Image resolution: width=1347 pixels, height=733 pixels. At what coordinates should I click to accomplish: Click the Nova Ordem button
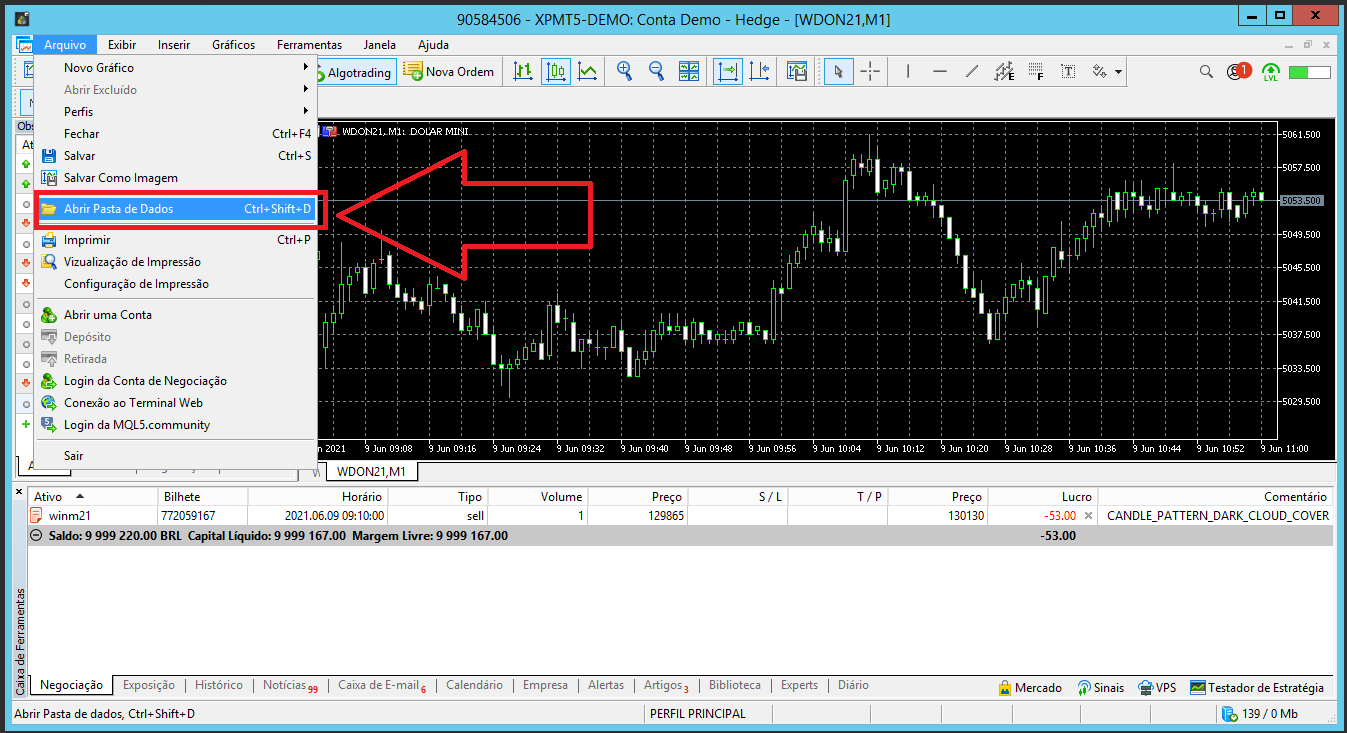click(x=449, y=72)
